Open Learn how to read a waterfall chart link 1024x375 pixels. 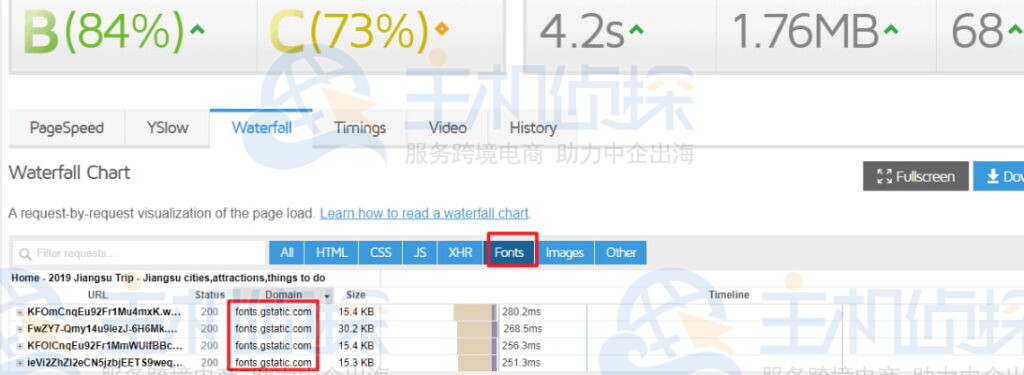[424, 214]
